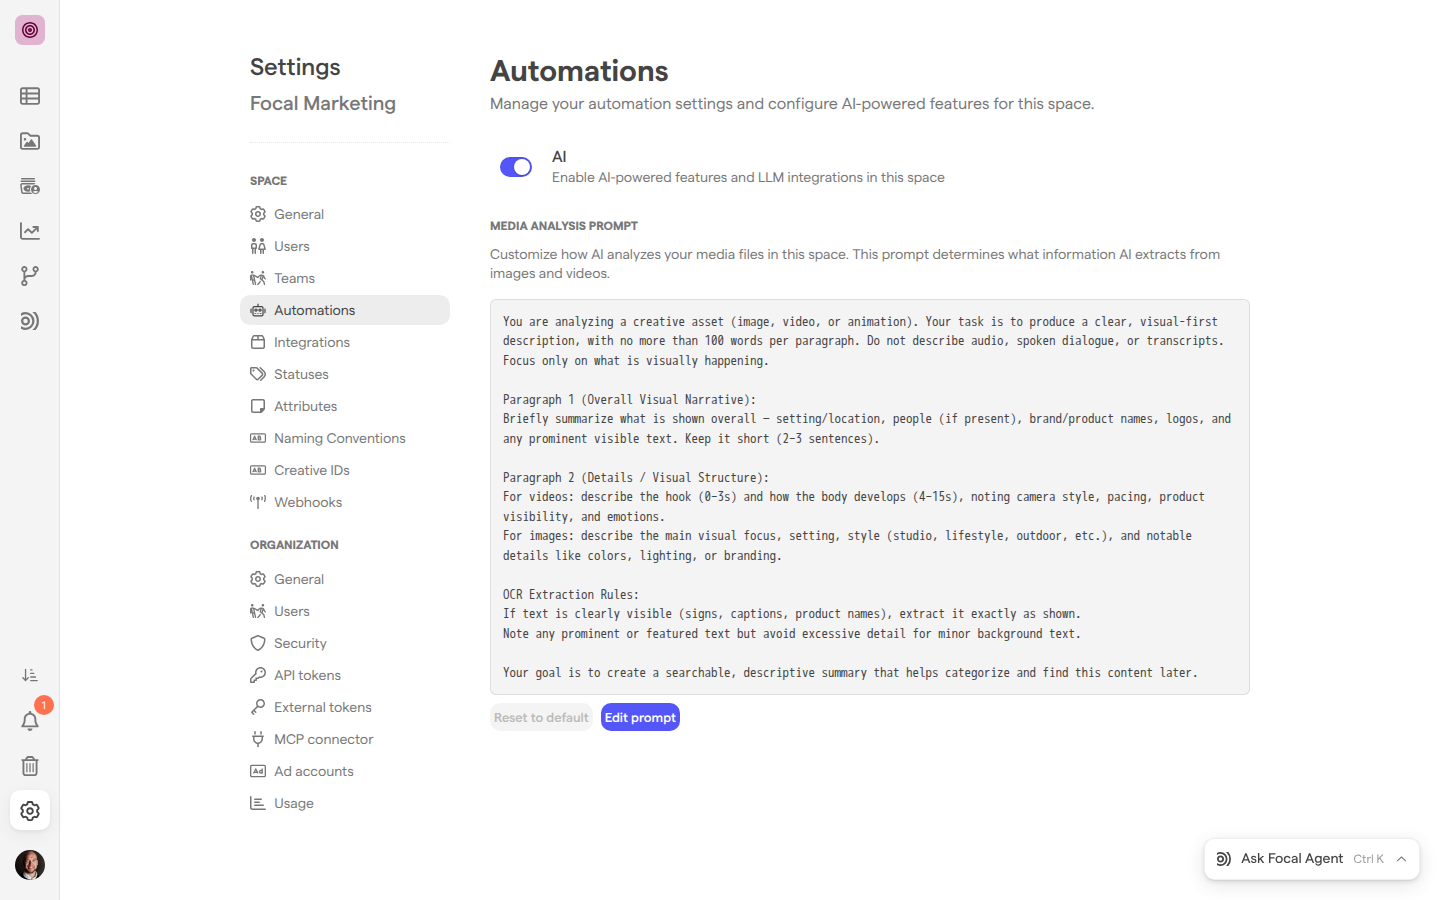The height and width of the screenshot is (900, 1440).
Task: Go to Creative IDs settings
Action: (345, 470)
